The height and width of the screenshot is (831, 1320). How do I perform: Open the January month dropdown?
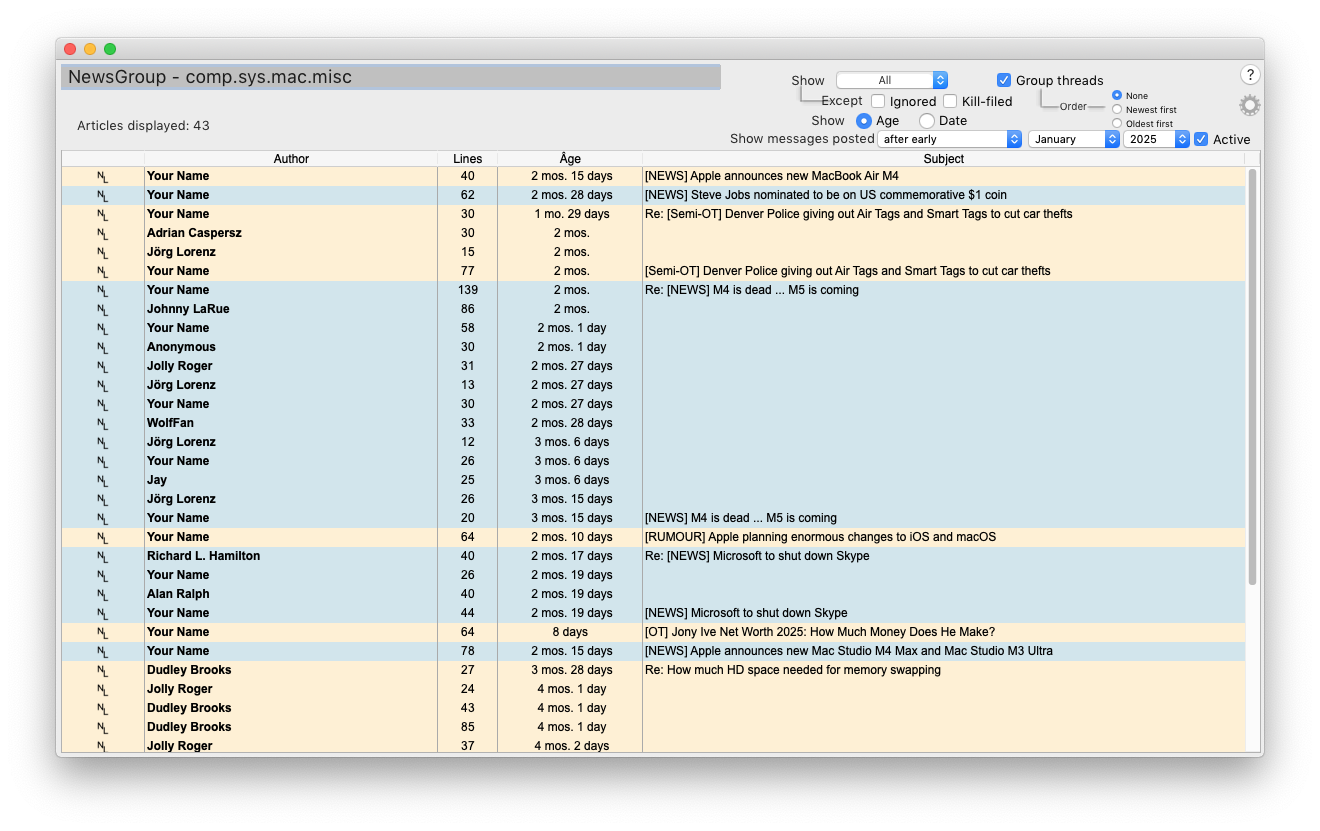pos(1073,139)
